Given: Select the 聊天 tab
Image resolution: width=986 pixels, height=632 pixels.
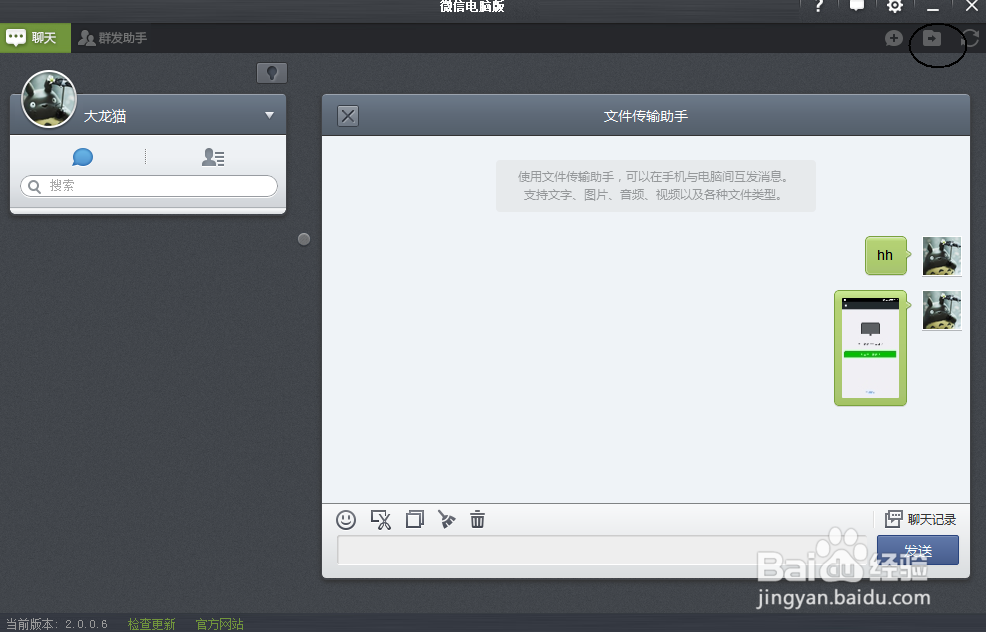Looking at the screenshot, I should point(35,37).
